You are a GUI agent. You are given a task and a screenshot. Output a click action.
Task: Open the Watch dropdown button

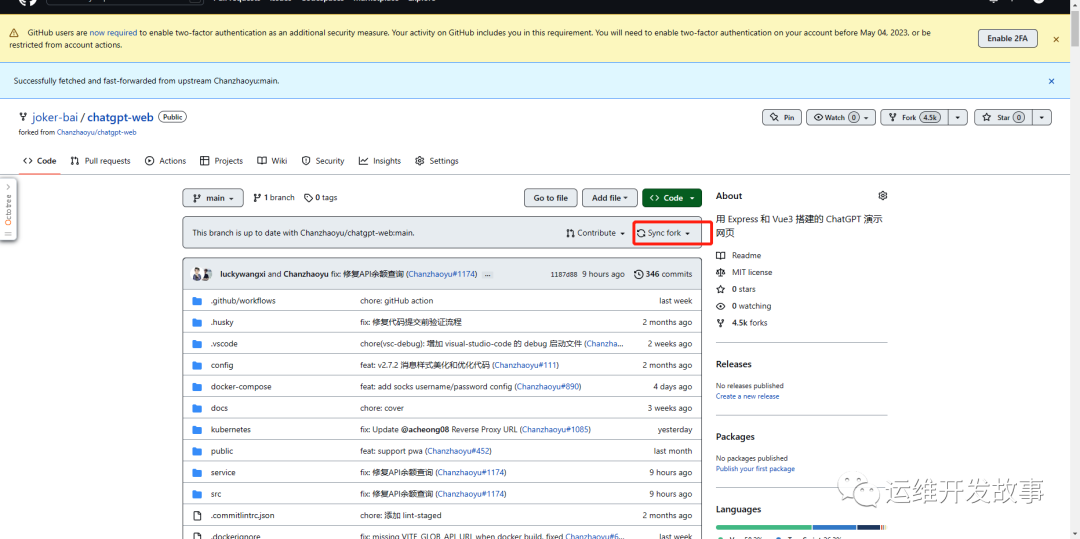pos(841,118)
